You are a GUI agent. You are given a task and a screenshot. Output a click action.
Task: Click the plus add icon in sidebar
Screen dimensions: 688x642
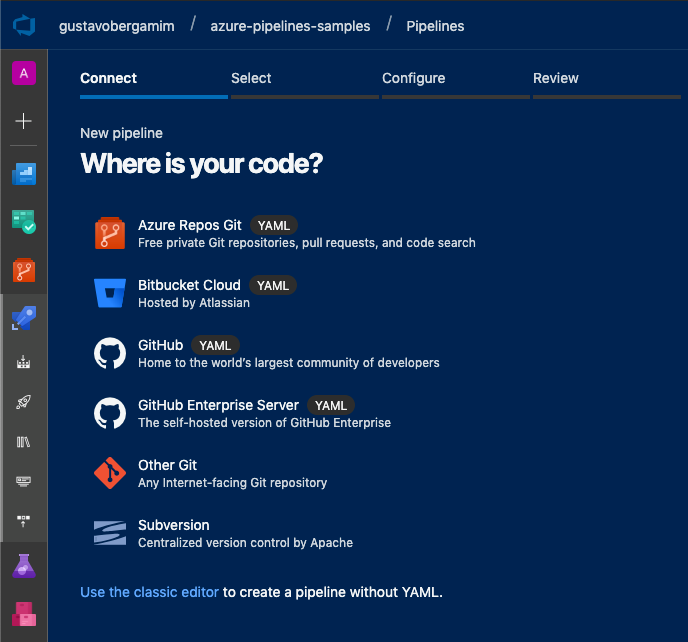point(23,121)
